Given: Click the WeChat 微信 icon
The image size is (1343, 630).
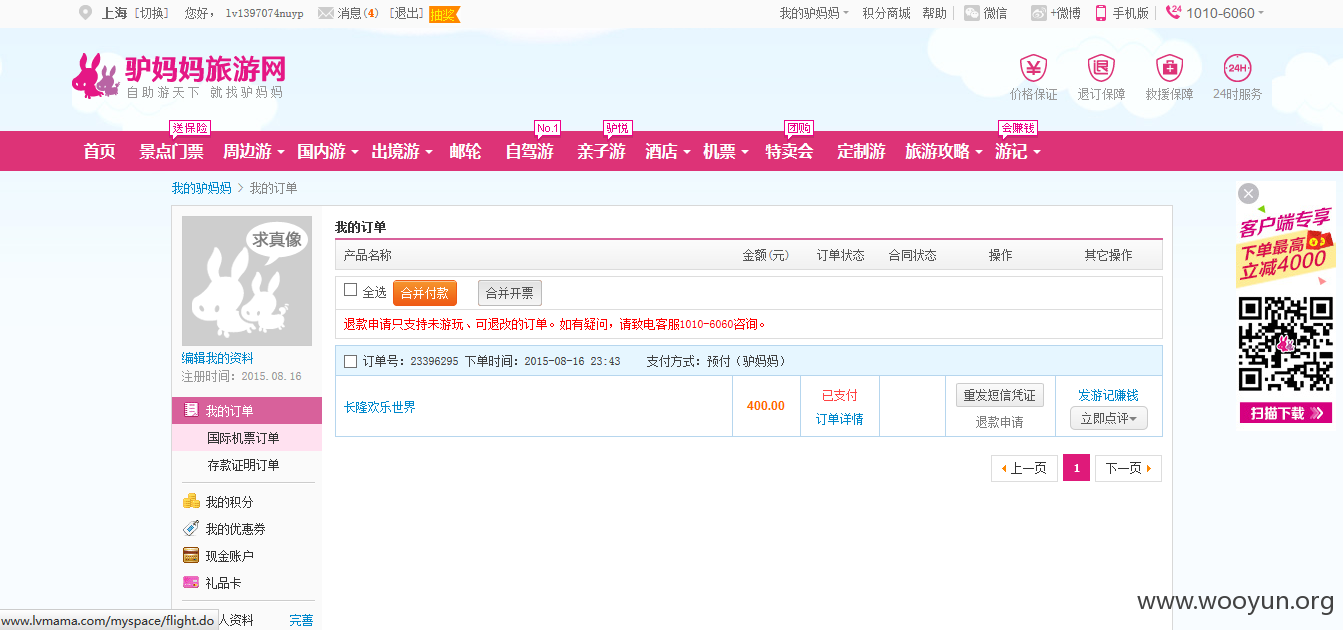Looking at the screenshot, I should (x=972, y=13).
